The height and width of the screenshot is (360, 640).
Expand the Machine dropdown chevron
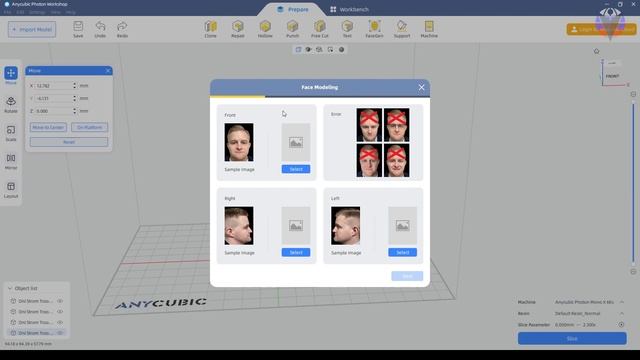622,302
